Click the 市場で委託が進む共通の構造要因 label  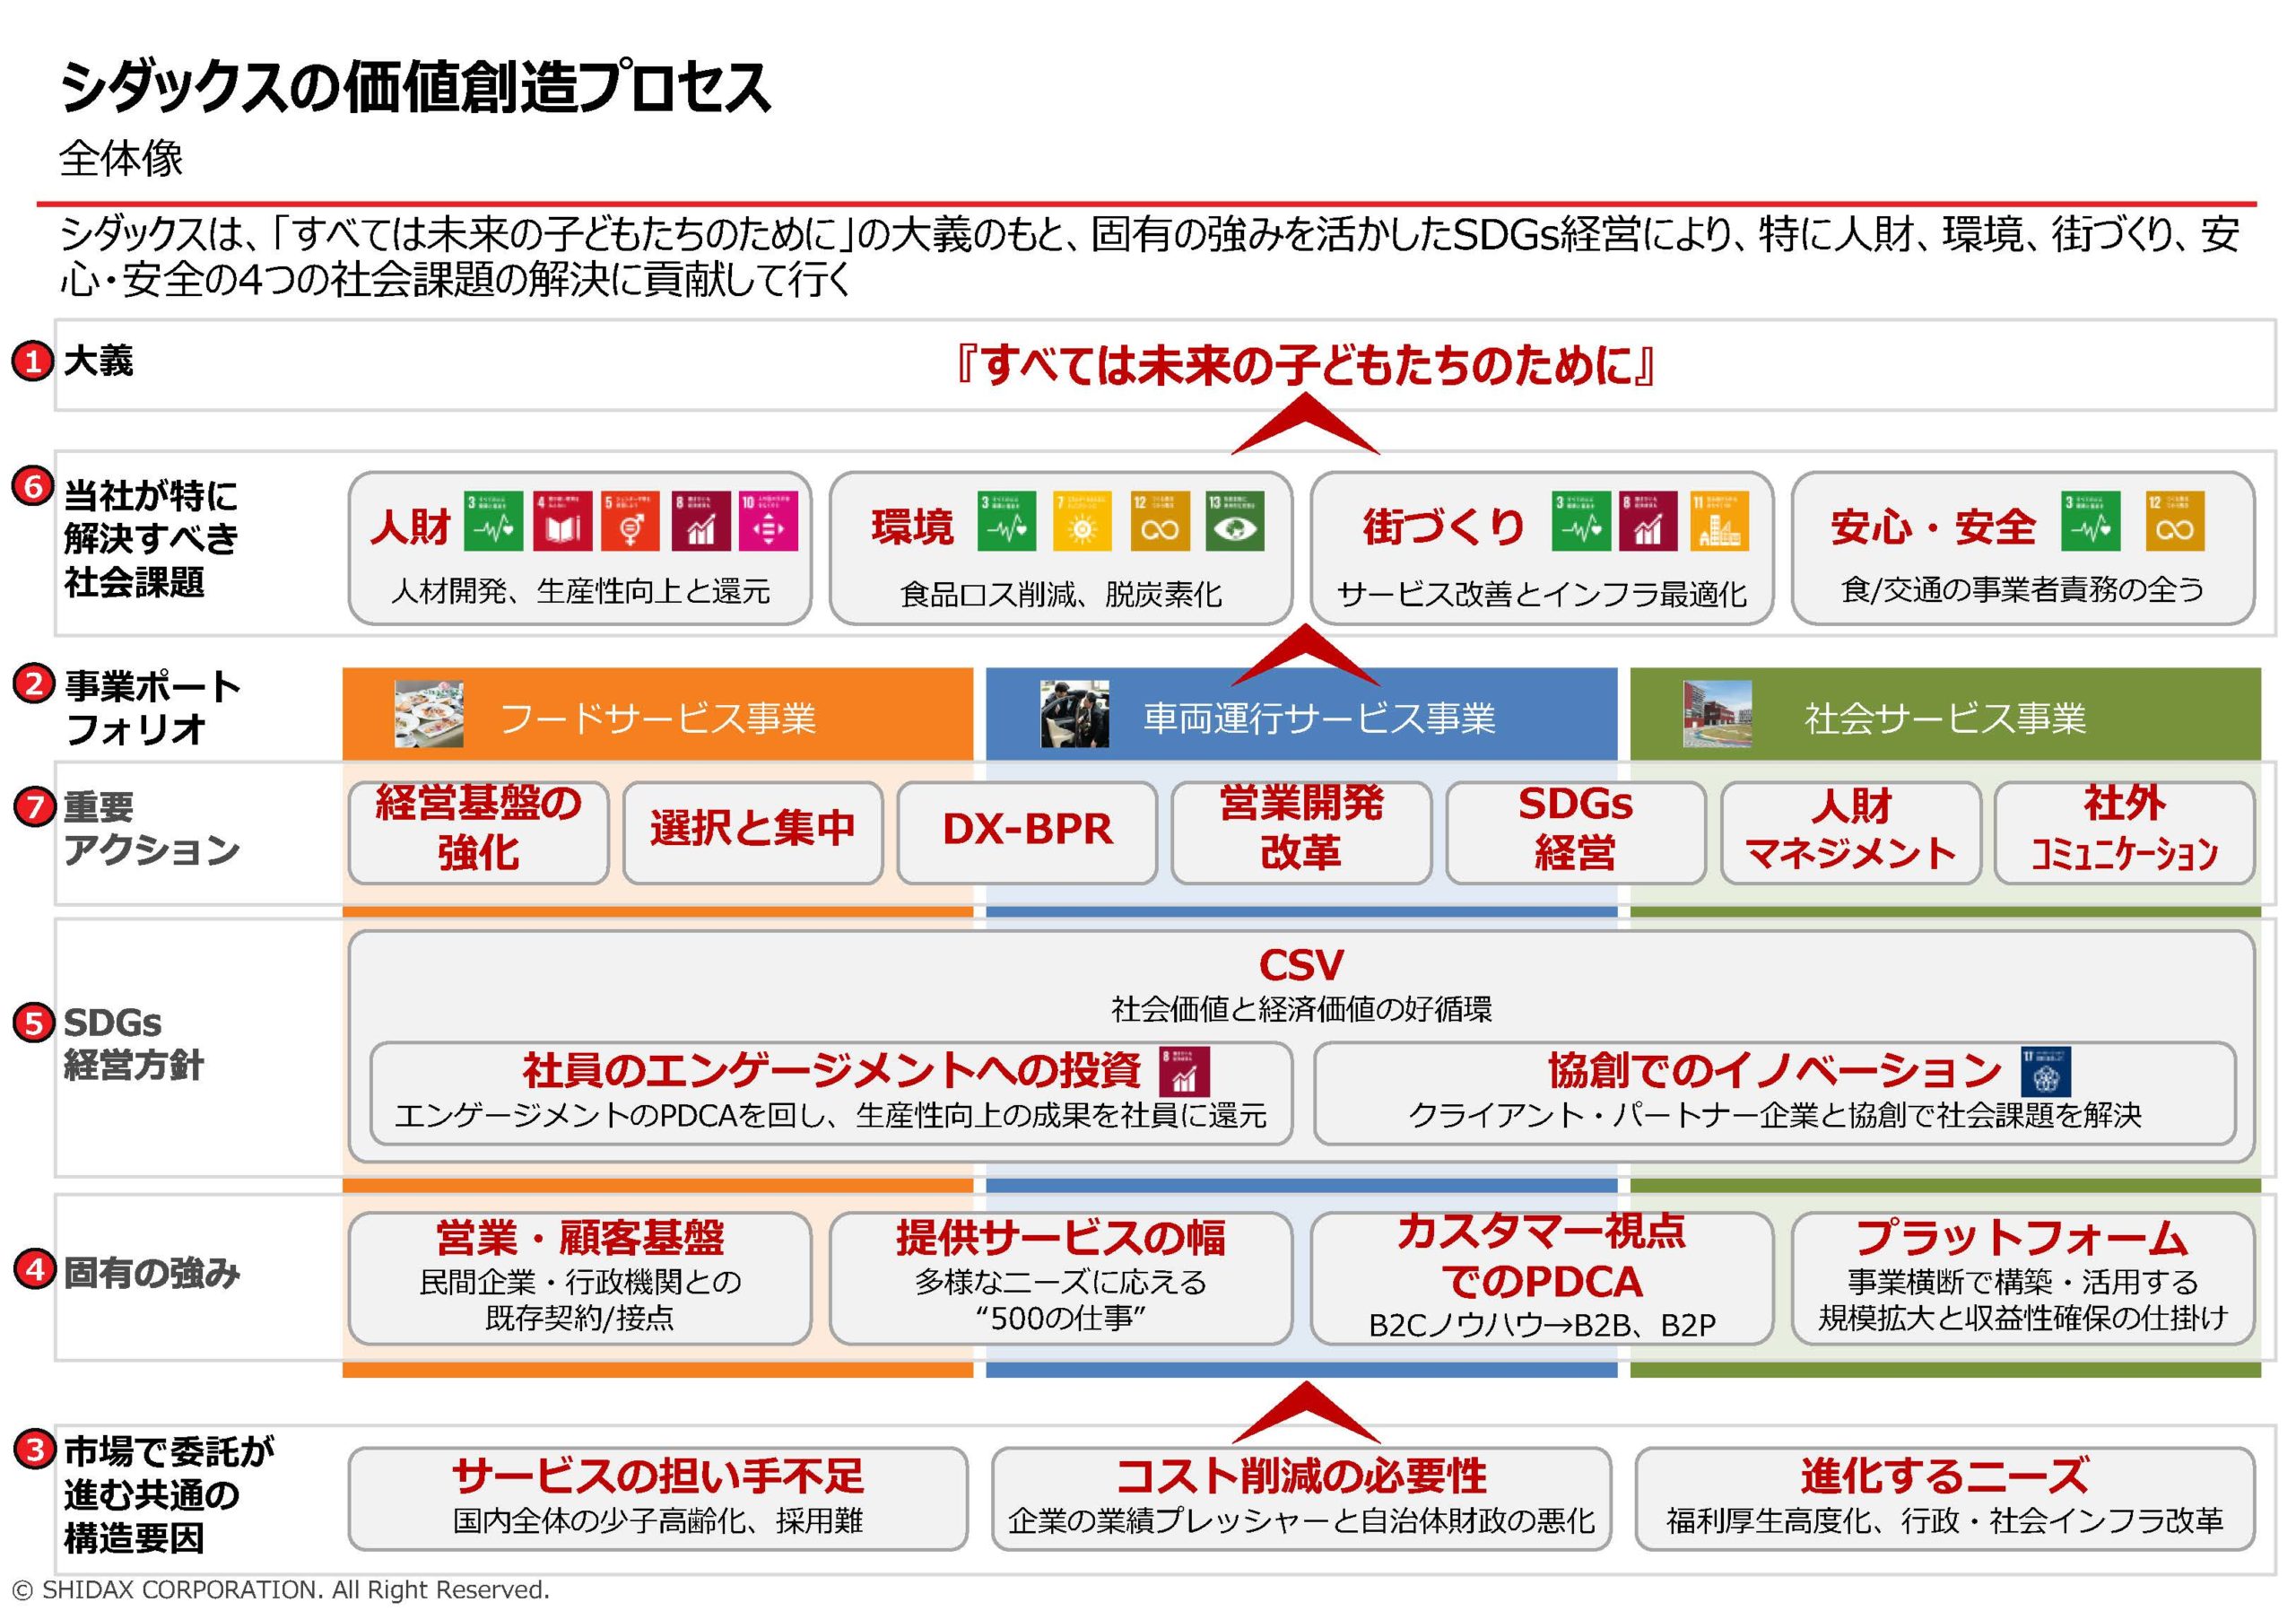169,1494
